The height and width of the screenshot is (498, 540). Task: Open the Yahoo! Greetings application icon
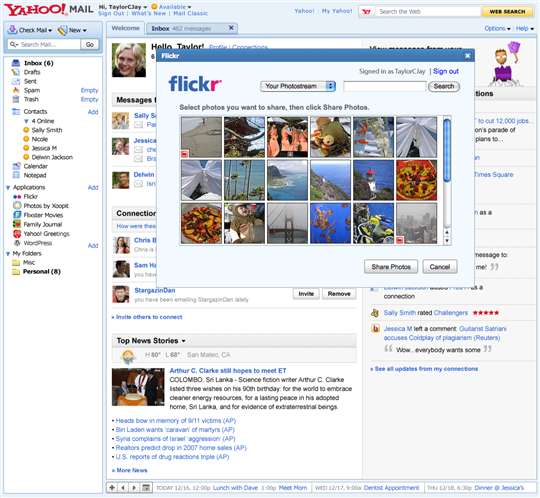click(17, 234)
